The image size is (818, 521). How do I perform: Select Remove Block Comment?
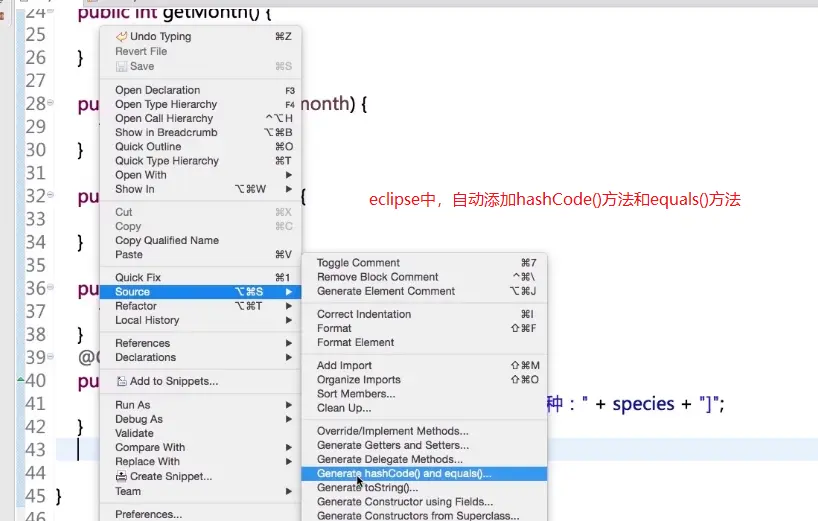point(424,277)
